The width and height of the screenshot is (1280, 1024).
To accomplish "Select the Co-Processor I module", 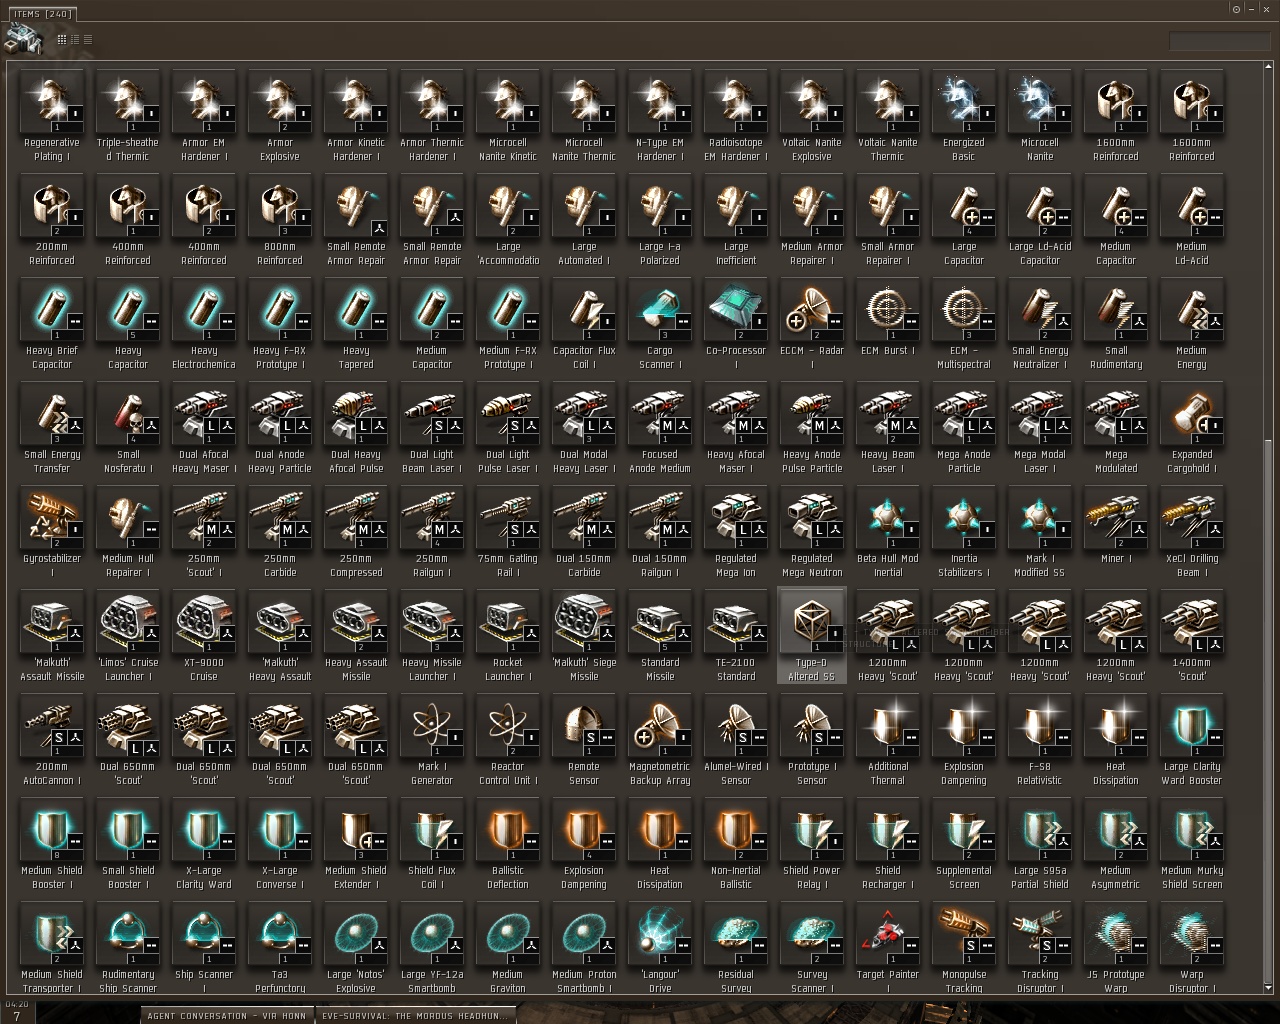I will pyautogui.click(x=736, y=325).
